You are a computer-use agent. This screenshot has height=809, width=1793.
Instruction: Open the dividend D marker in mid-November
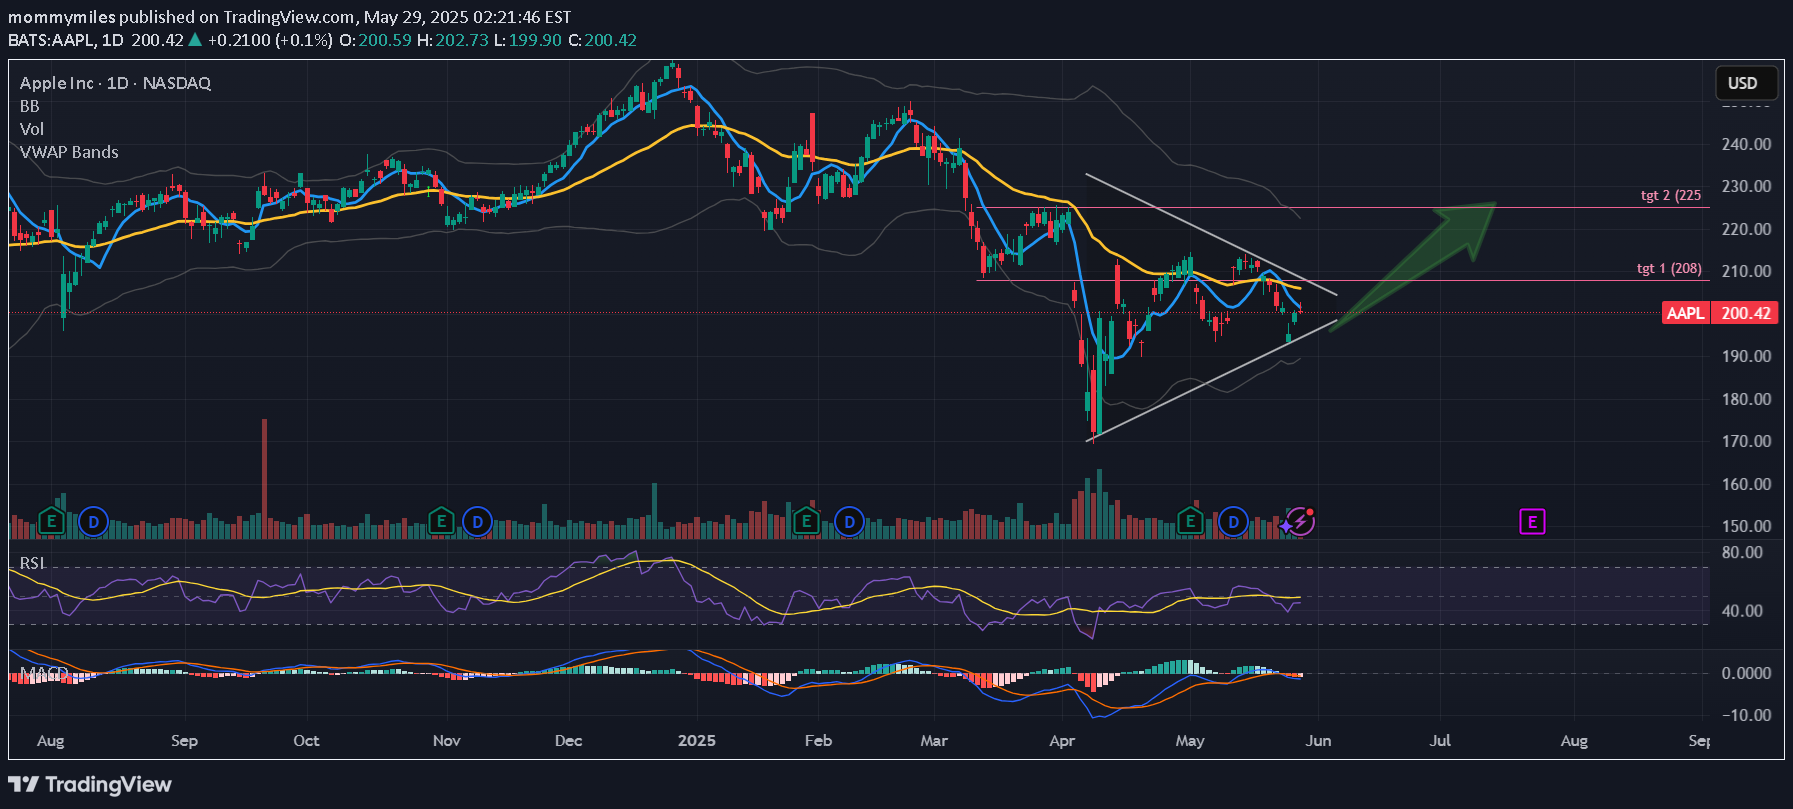pos(477,521)
